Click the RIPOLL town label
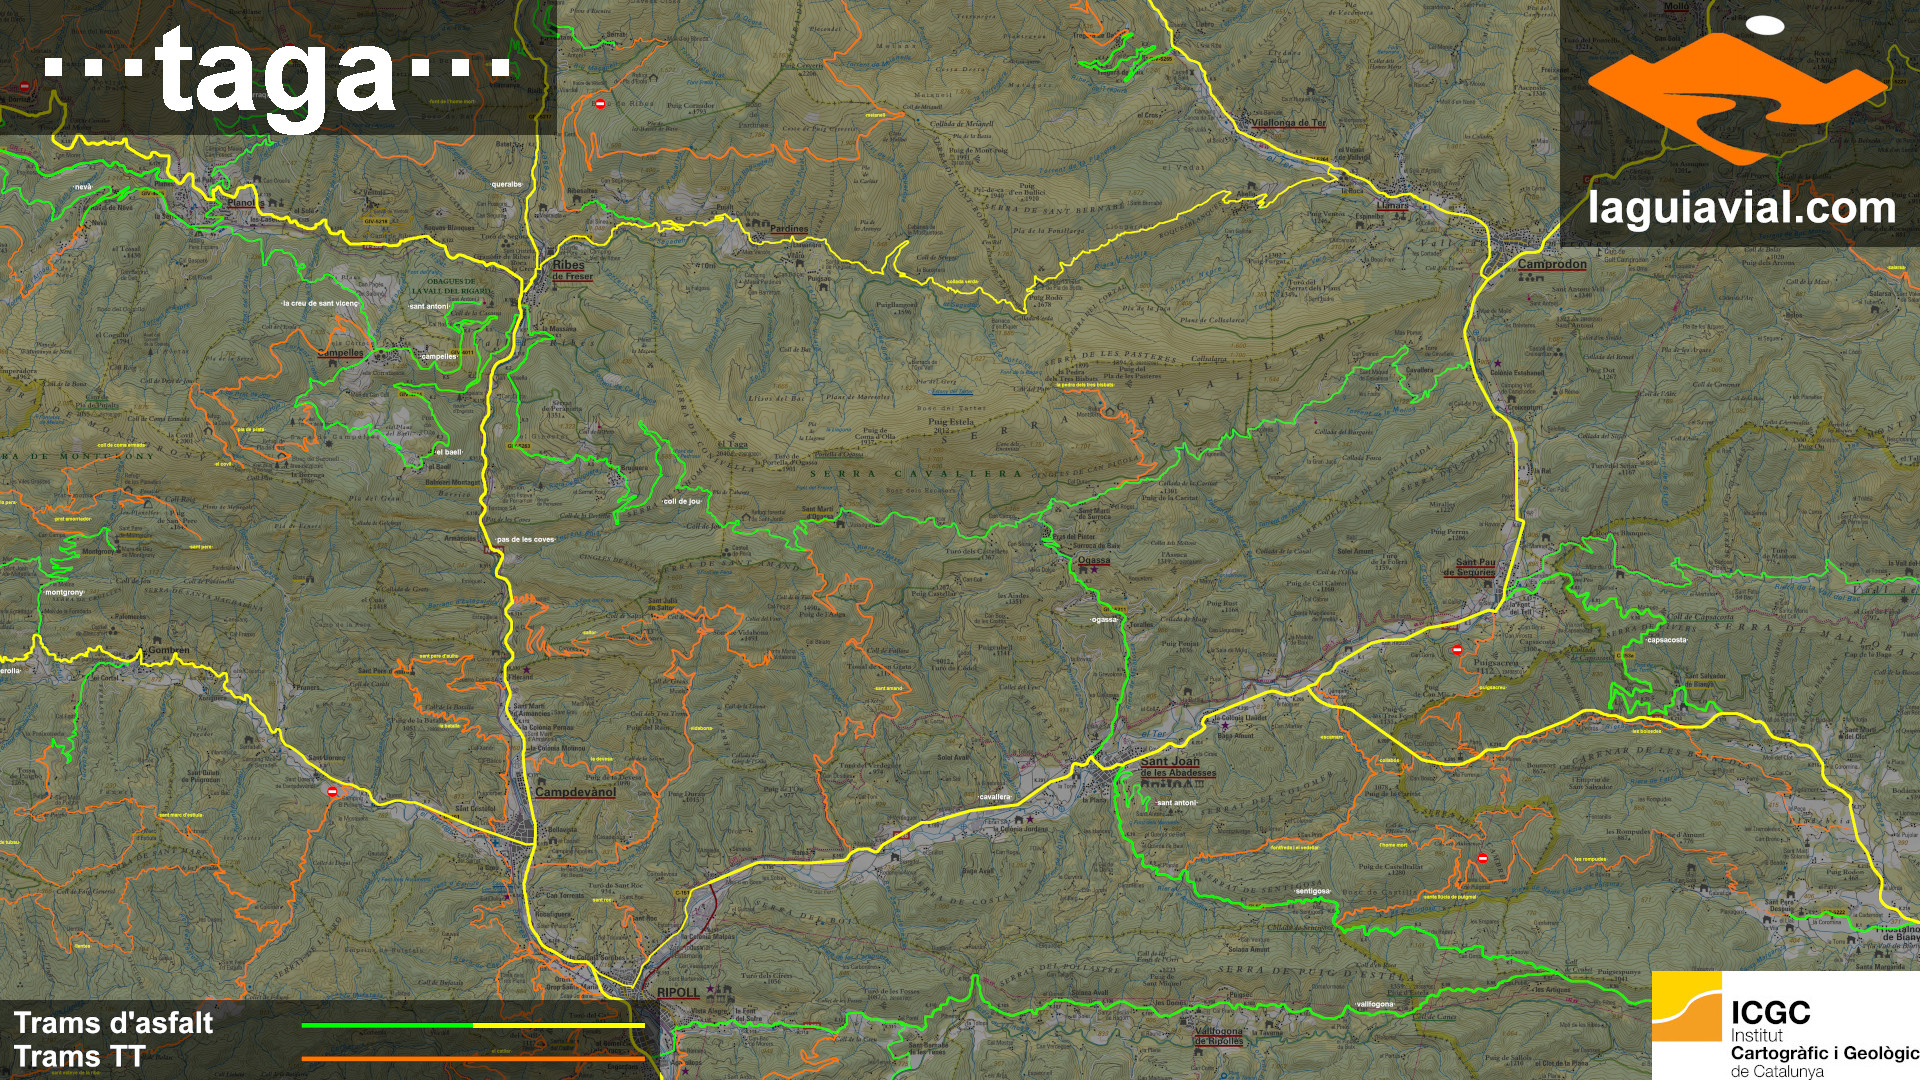This screenshot has height=1080, width=1920. [x=678, y=992]
